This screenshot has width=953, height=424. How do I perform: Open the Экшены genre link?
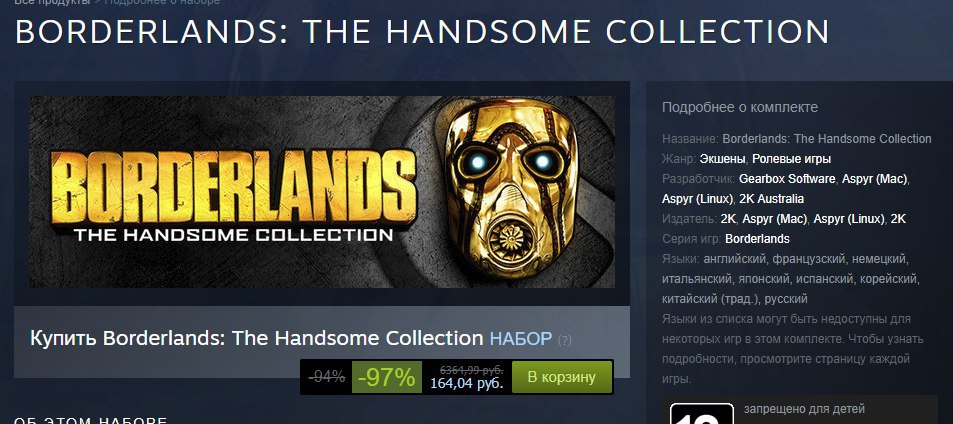coord(722,159)
